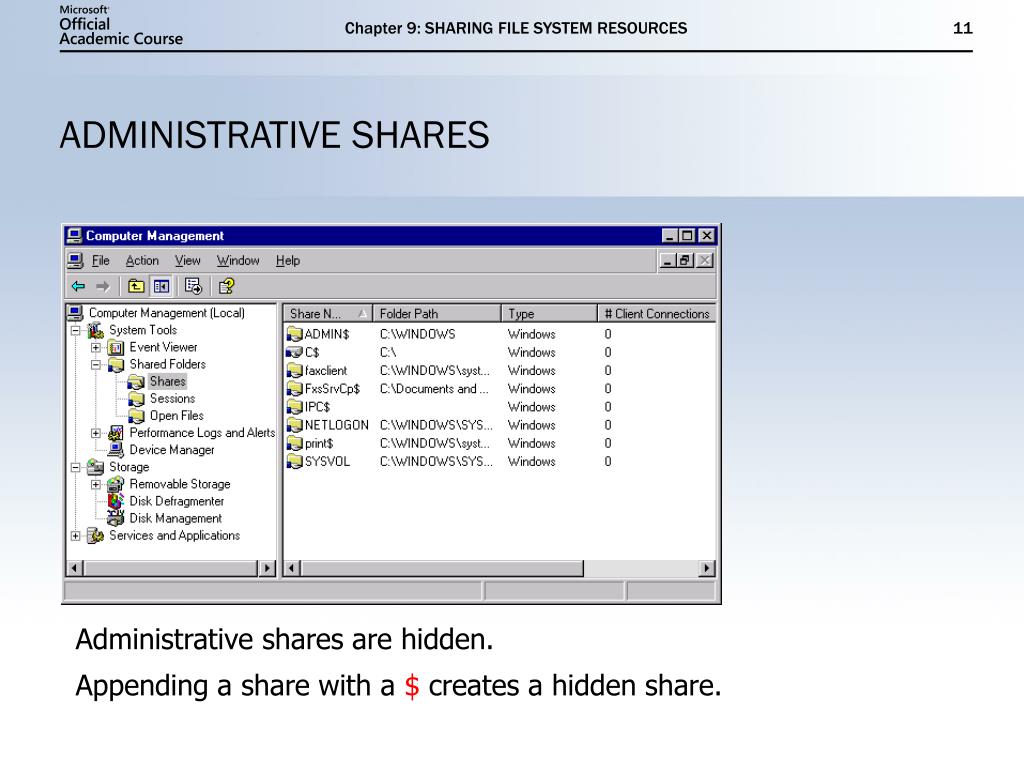Click NETLOGON's C:\WINDOWS\SYS... folder path
The height and width of the screenshot is (768, 1024).
click(x=436, y=426)
